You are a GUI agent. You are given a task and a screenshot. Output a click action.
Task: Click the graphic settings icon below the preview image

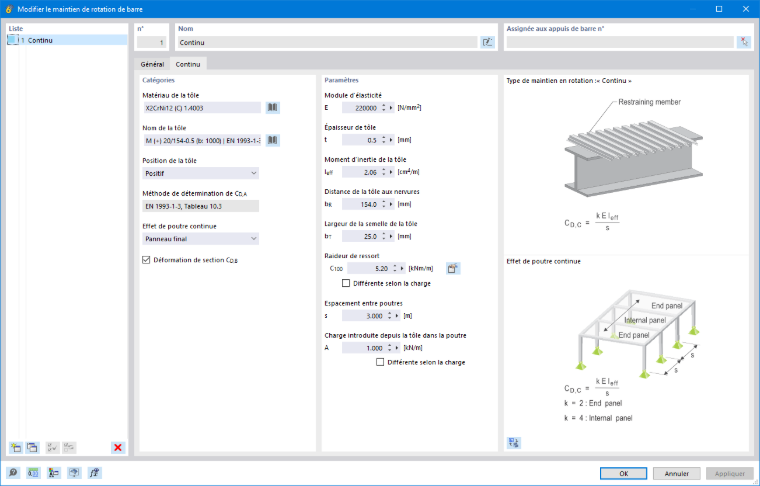click(x=514, y=442)
